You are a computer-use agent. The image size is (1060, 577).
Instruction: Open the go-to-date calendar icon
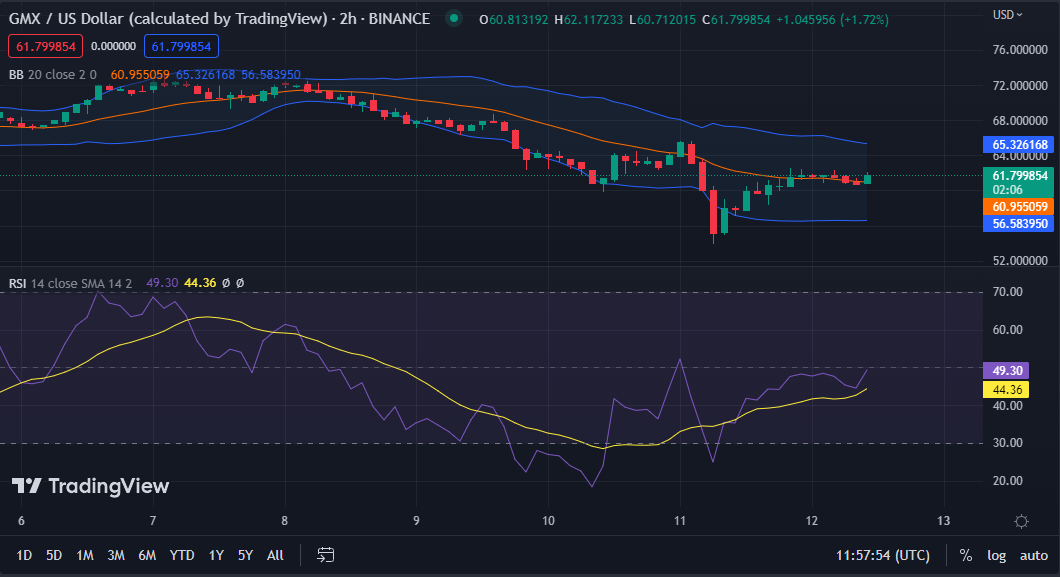325,555
